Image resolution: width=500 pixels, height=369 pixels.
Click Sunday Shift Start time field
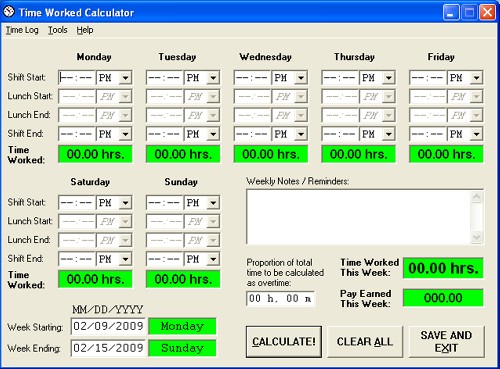click(165, 203)
